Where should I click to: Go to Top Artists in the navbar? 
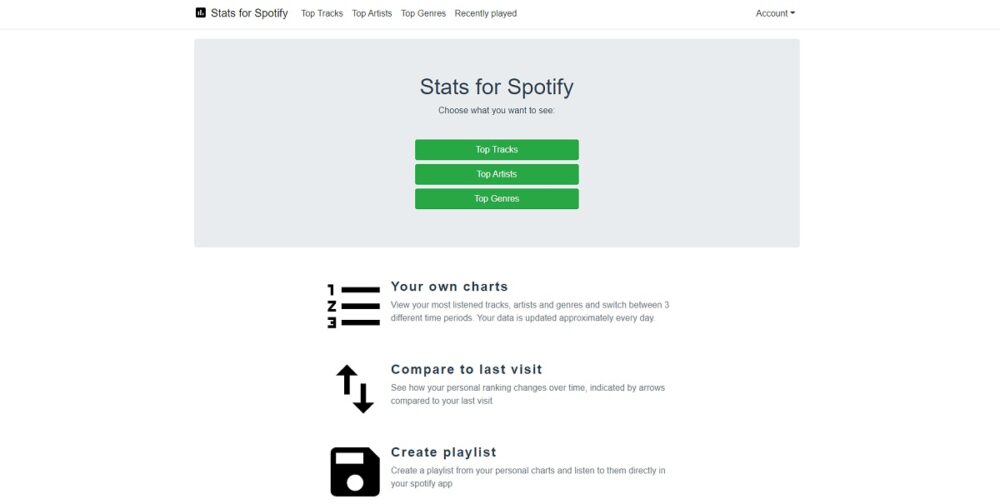(x=372, y=14)
